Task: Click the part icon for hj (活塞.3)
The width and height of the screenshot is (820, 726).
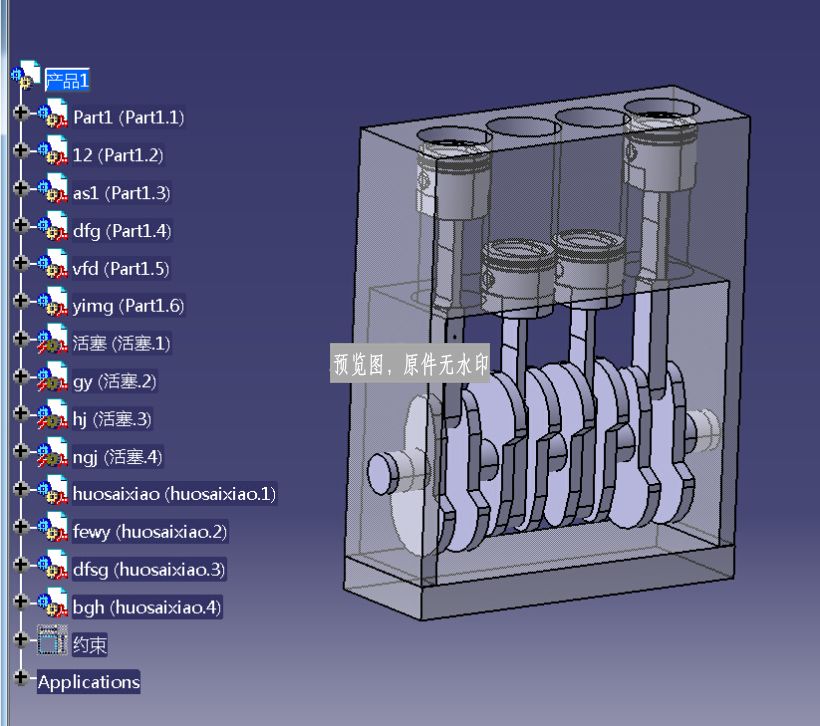Action: (52, 415)
